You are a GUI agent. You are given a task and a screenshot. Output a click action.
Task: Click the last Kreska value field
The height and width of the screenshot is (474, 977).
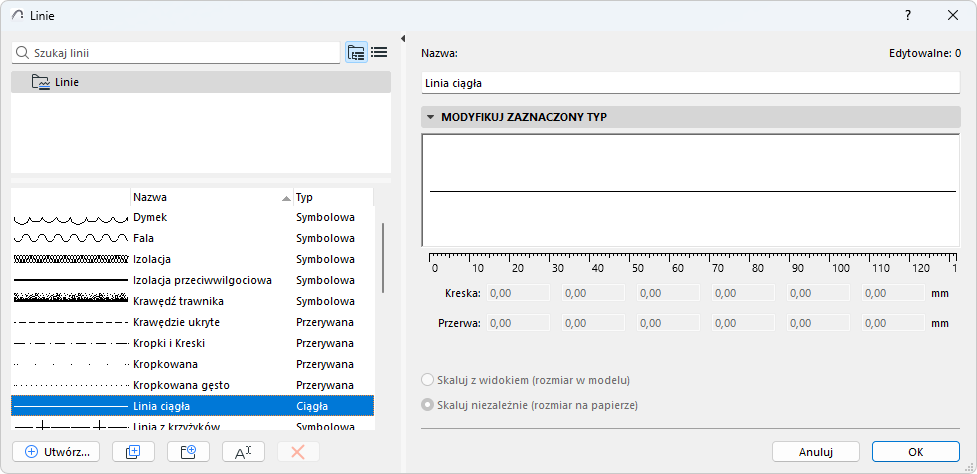[x=894, y=293]
